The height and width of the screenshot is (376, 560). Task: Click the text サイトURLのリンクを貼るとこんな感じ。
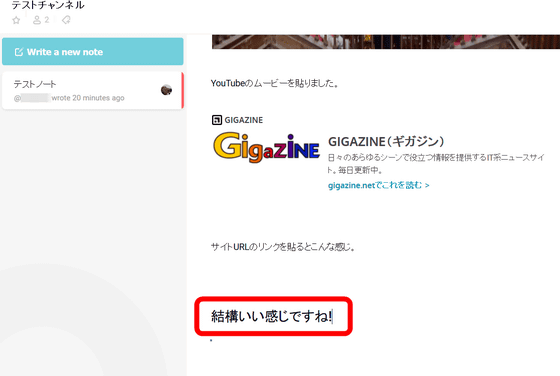[282, 247]
